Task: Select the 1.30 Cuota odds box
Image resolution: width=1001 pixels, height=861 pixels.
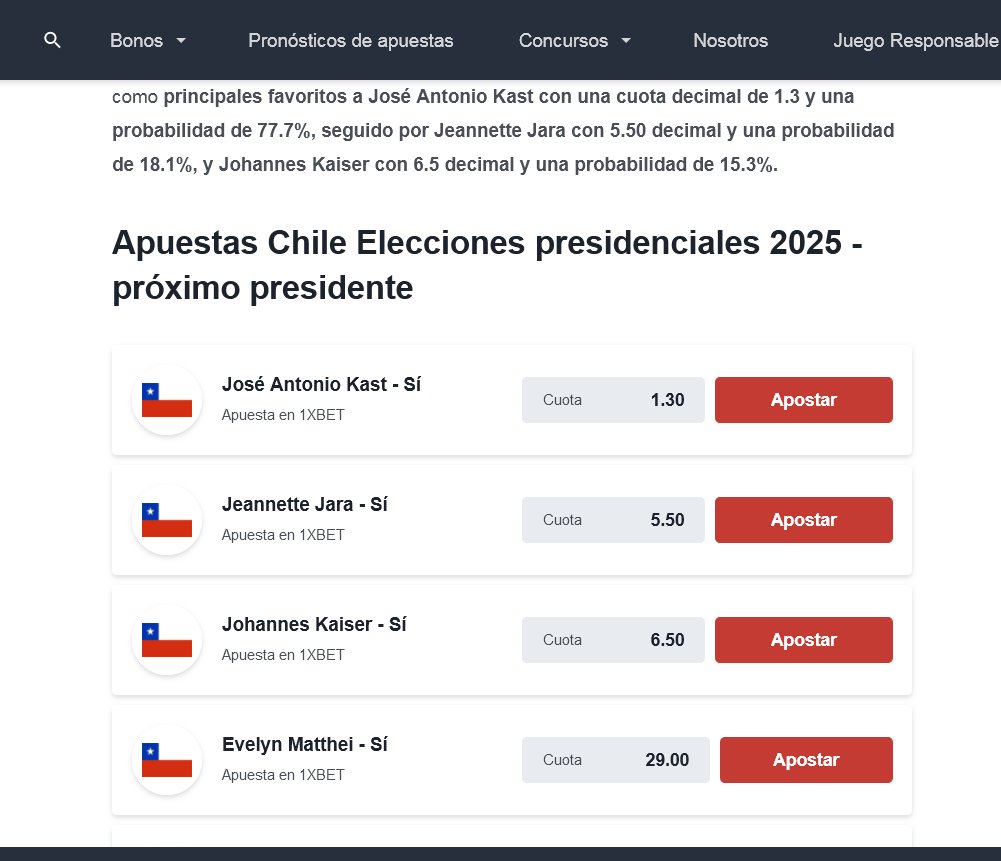Action: (613, 400)
